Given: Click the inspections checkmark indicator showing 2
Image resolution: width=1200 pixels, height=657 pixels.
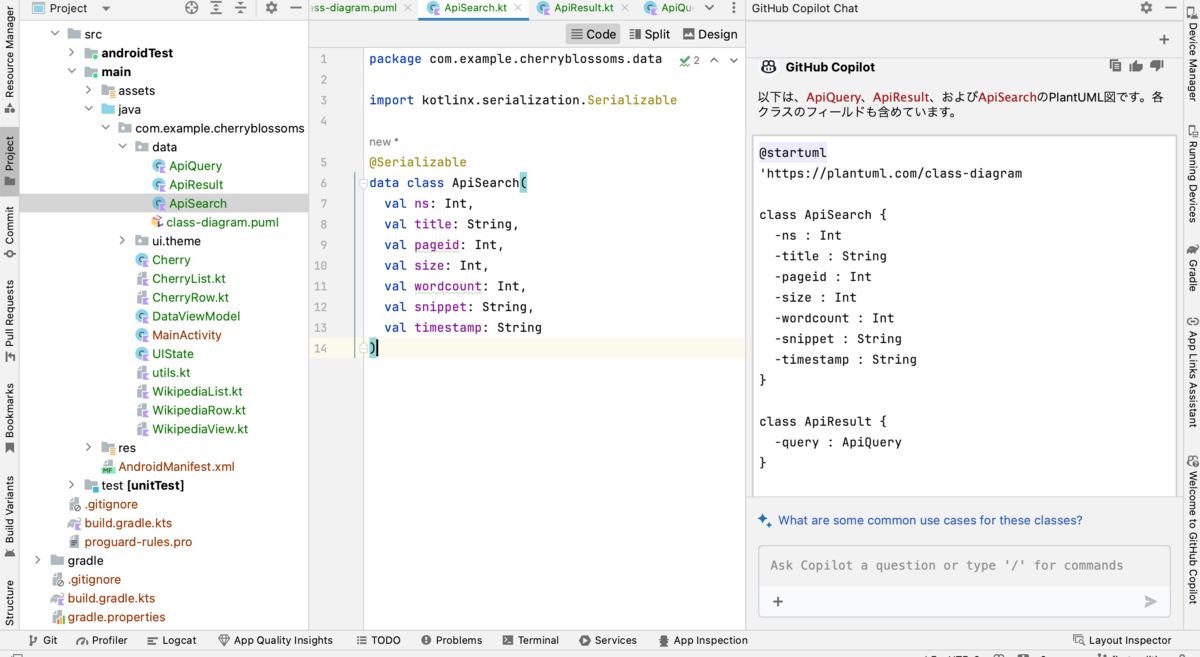Looking at the screenshot, I should [690, 60].
